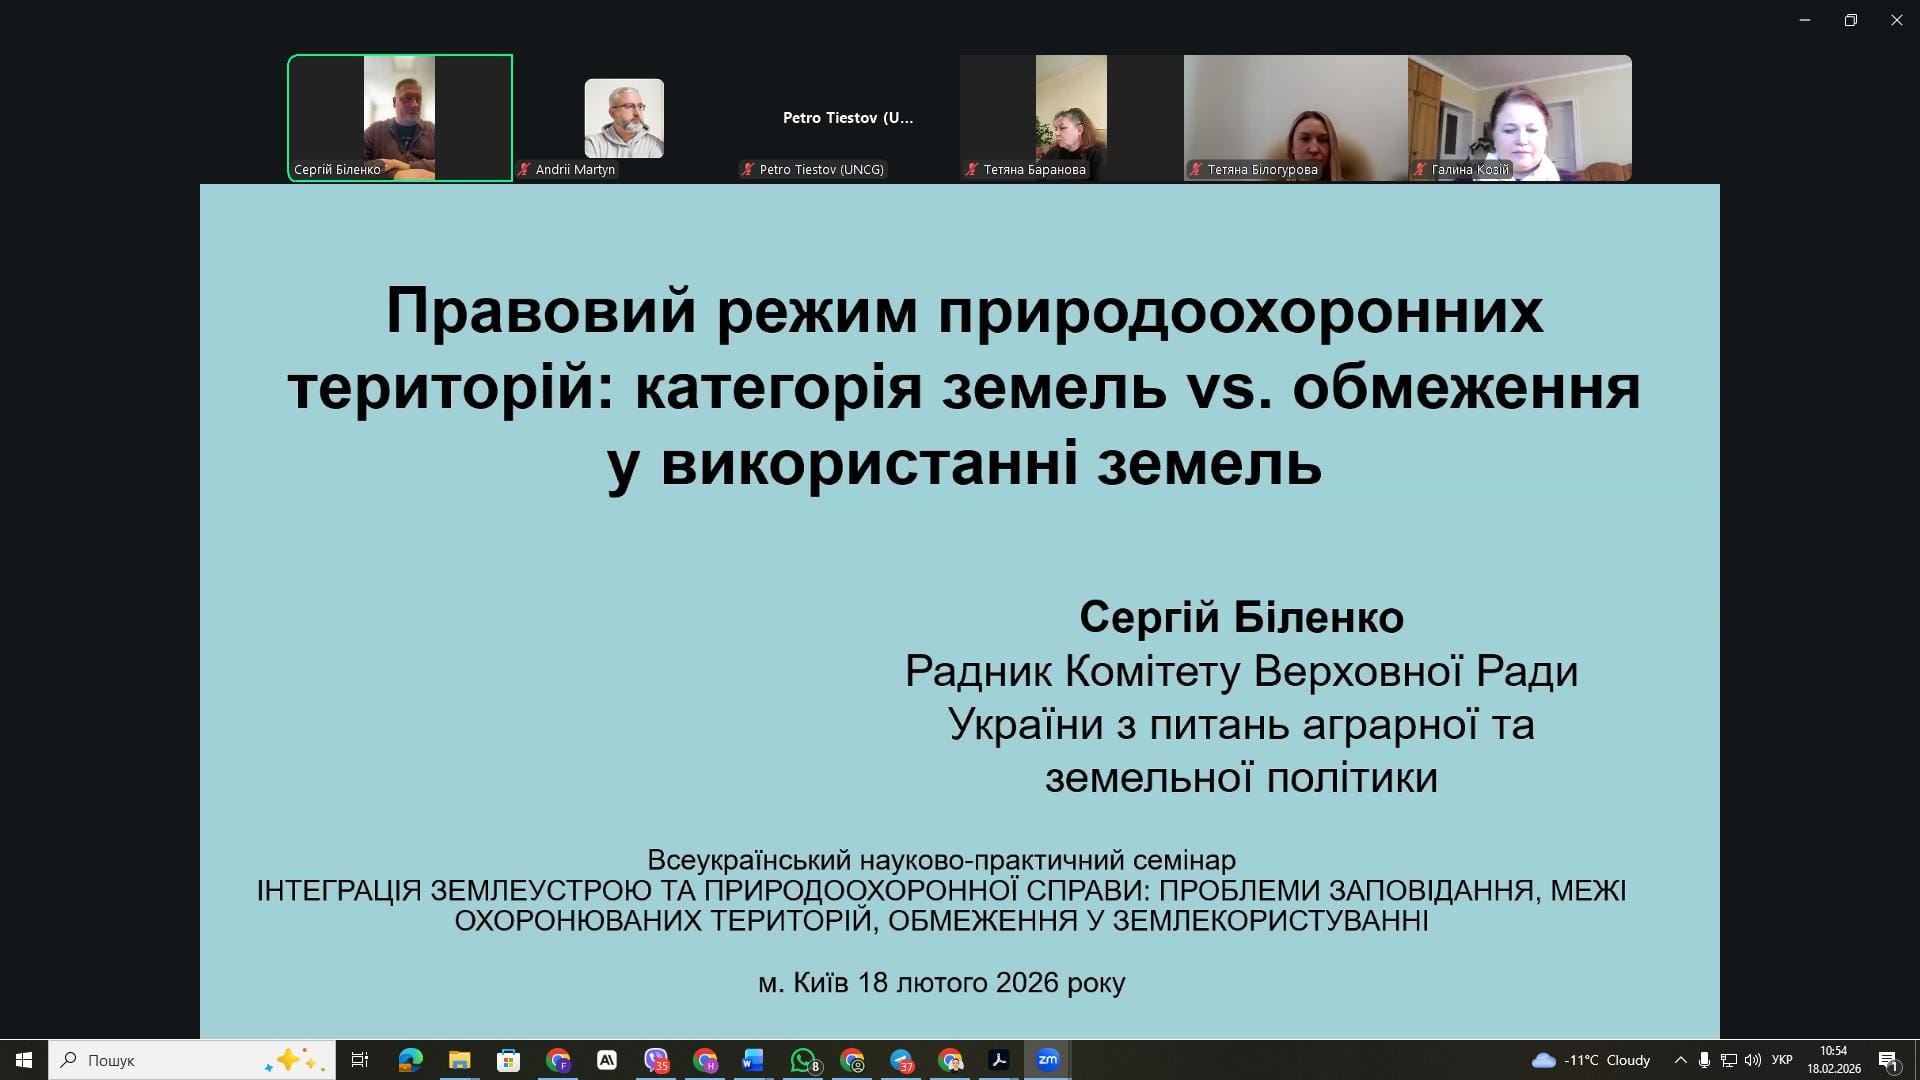Open File Explorer from taskbar
This screenshot has width=1920, height=1080.
pyautogui.click(x=459, y=1060)
